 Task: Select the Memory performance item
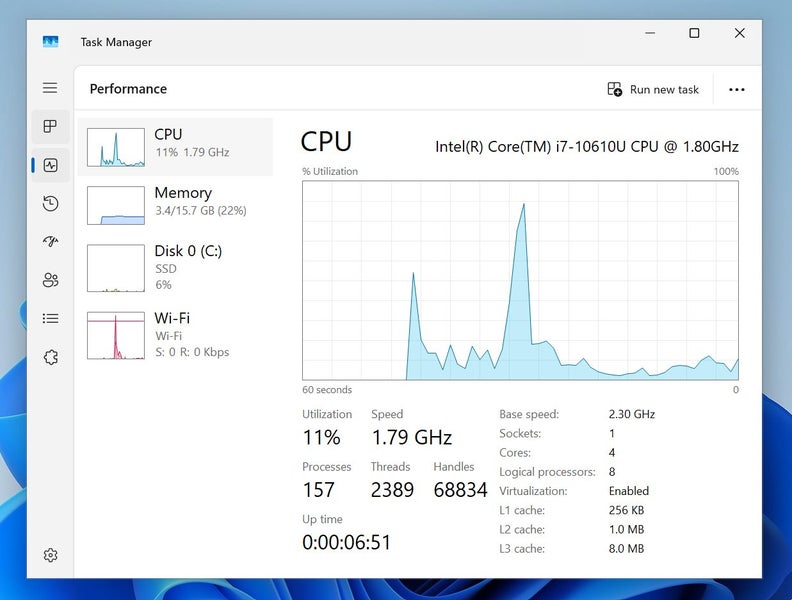point(175,205)
